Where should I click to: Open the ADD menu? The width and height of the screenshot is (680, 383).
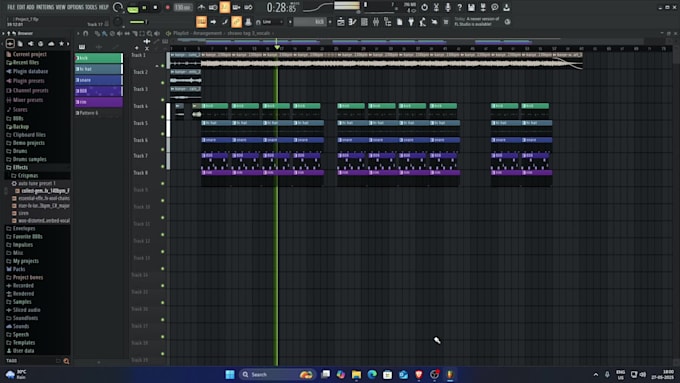click(x=30, y=7)
